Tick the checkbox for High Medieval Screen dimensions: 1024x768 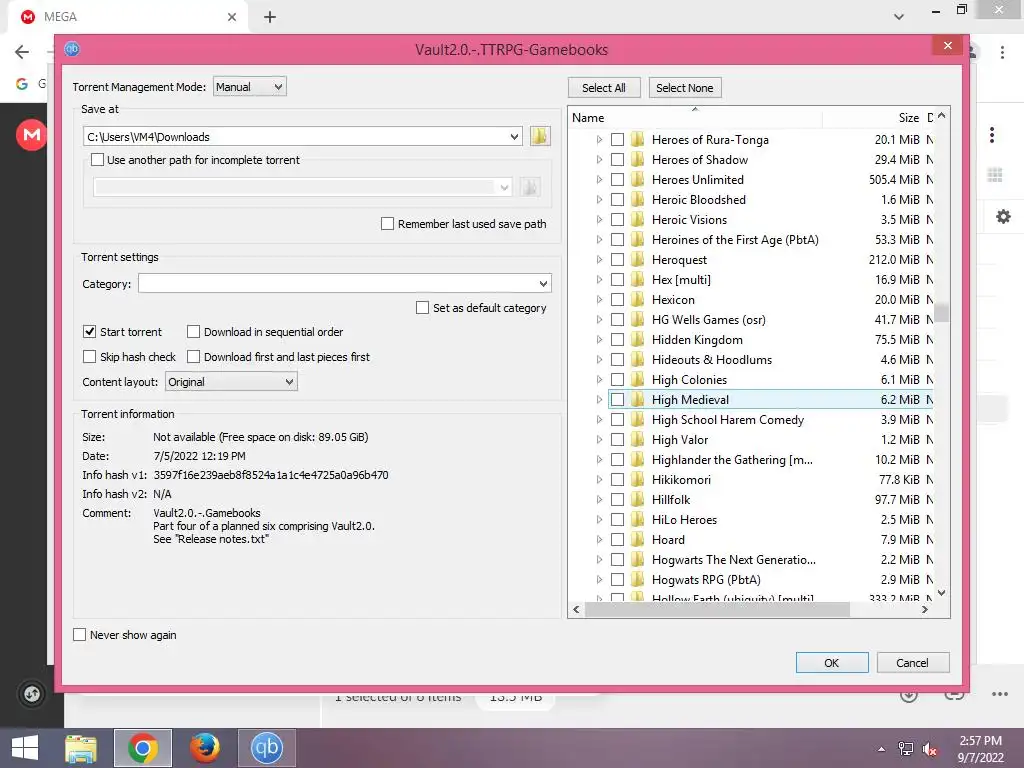[x=617, y=400]
